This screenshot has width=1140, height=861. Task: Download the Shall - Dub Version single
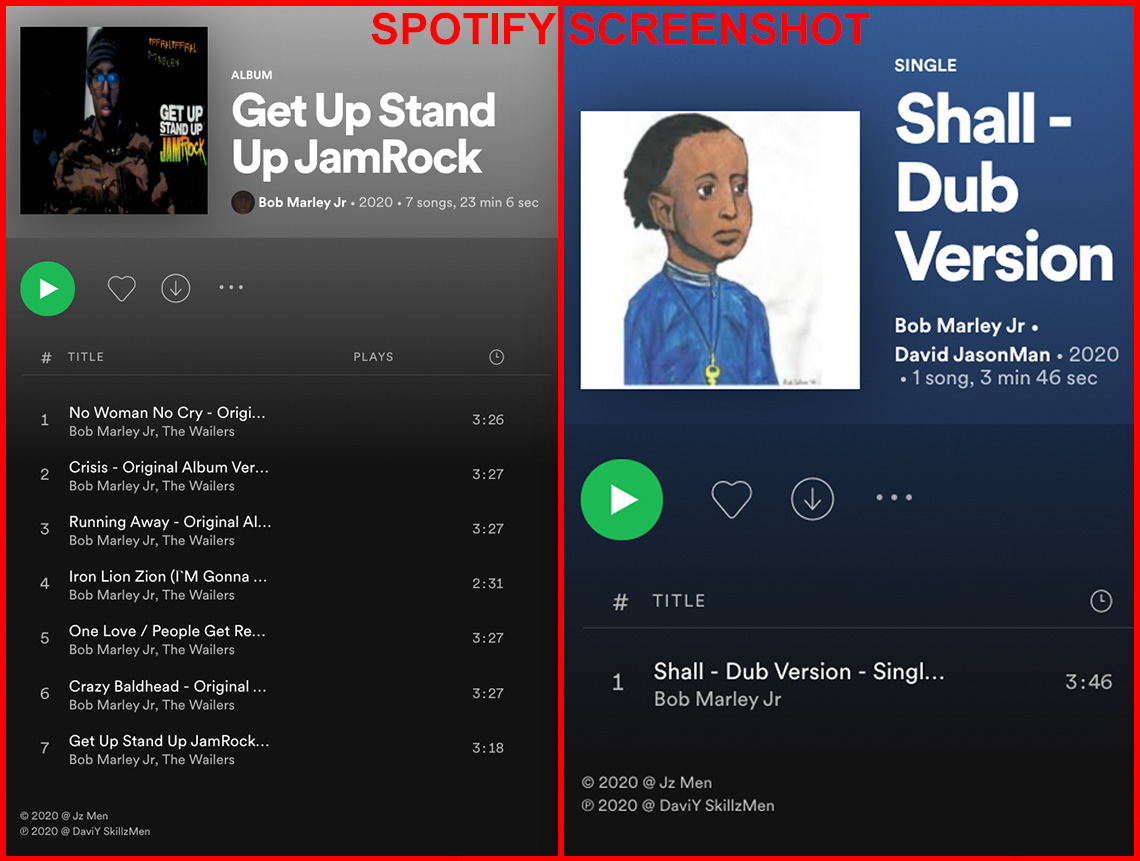coord(812,499)
